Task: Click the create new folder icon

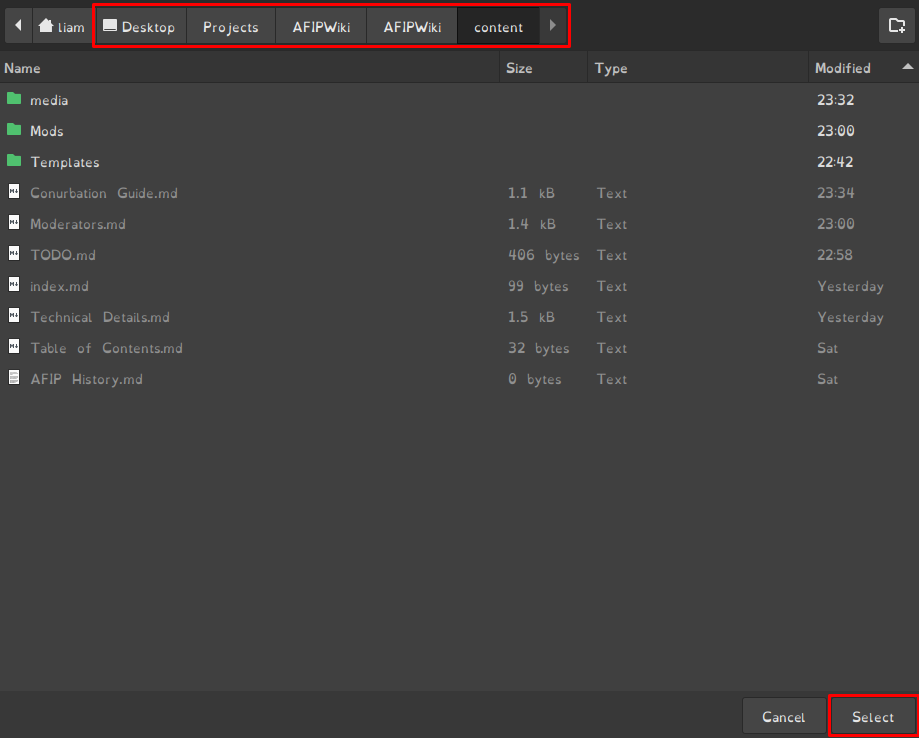Action: coord(897,26)
